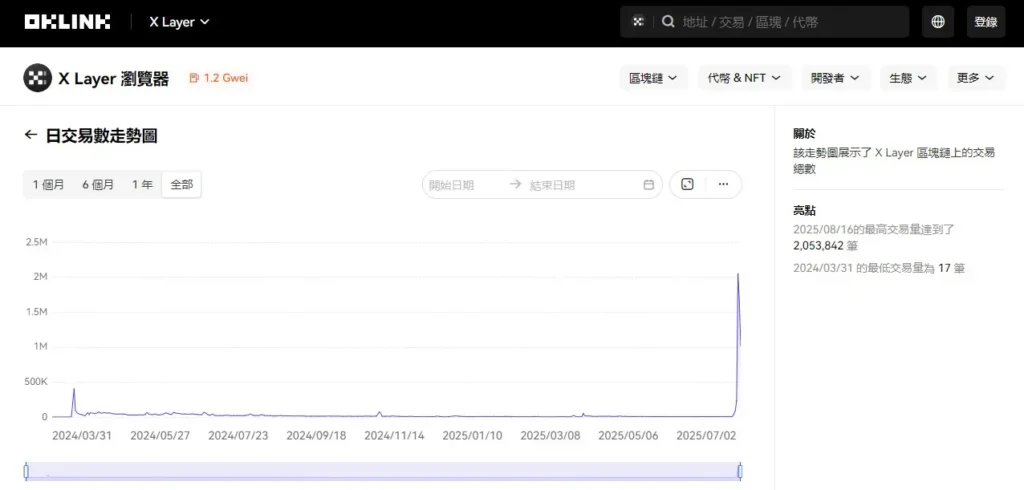Select the 1 個月 range tab

(49, 185)
